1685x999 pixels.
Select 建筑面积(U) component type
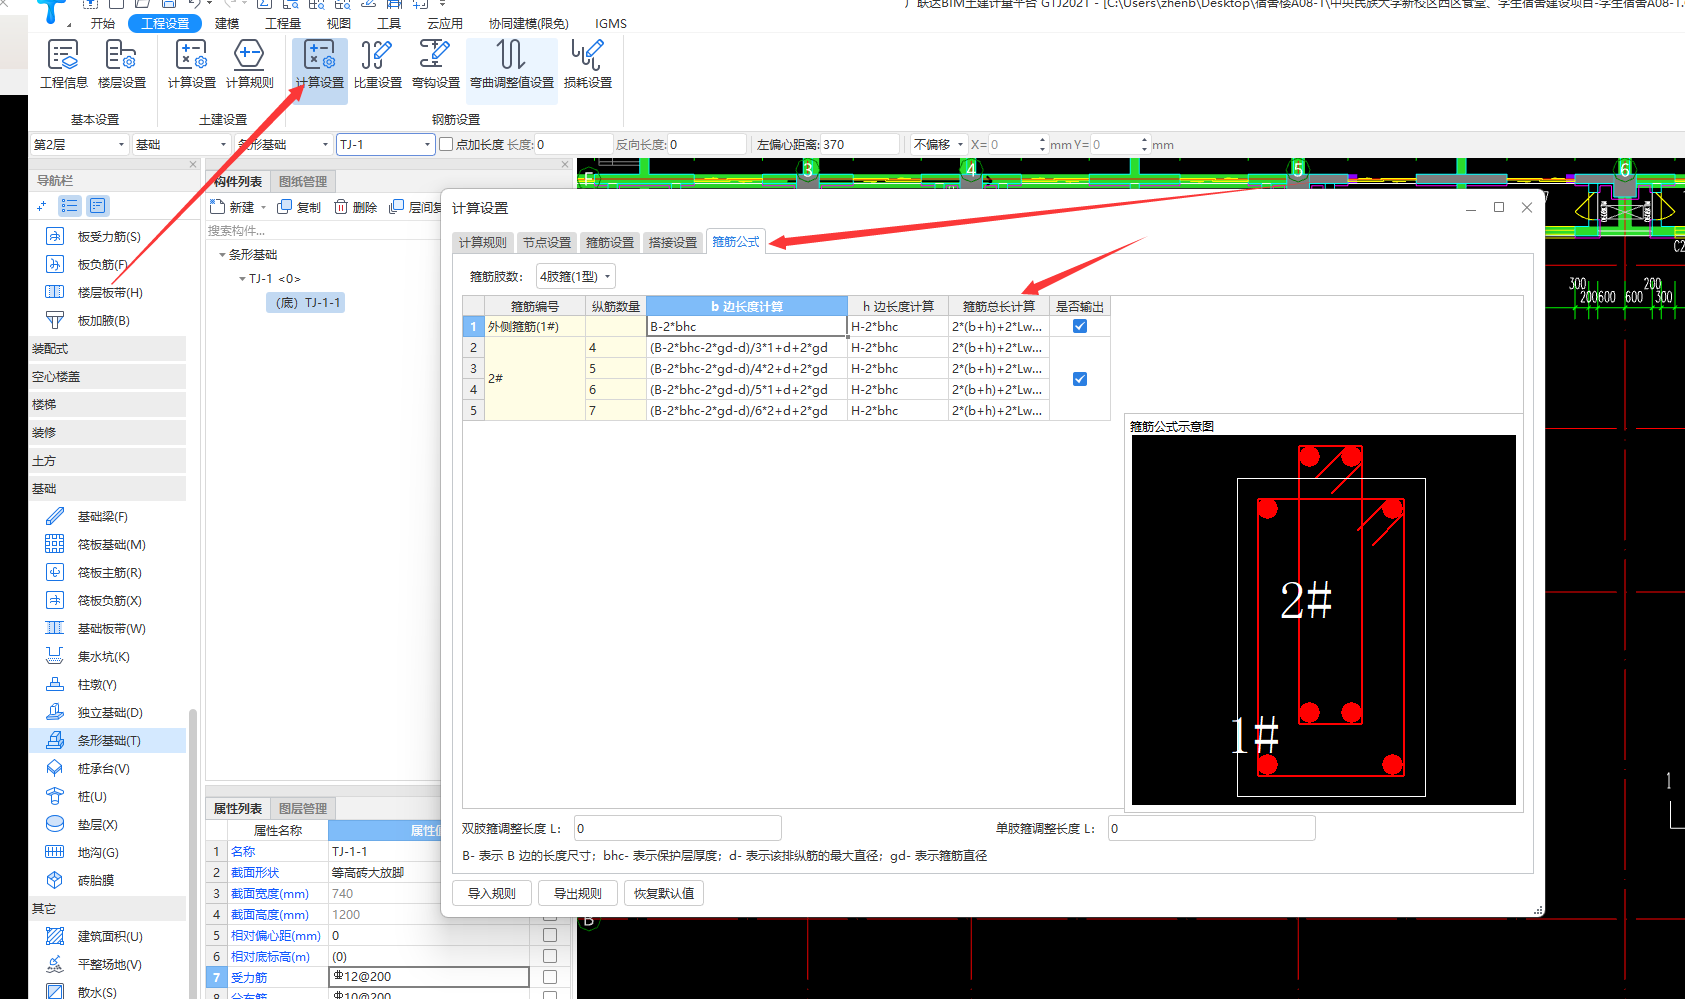(110, 937)
